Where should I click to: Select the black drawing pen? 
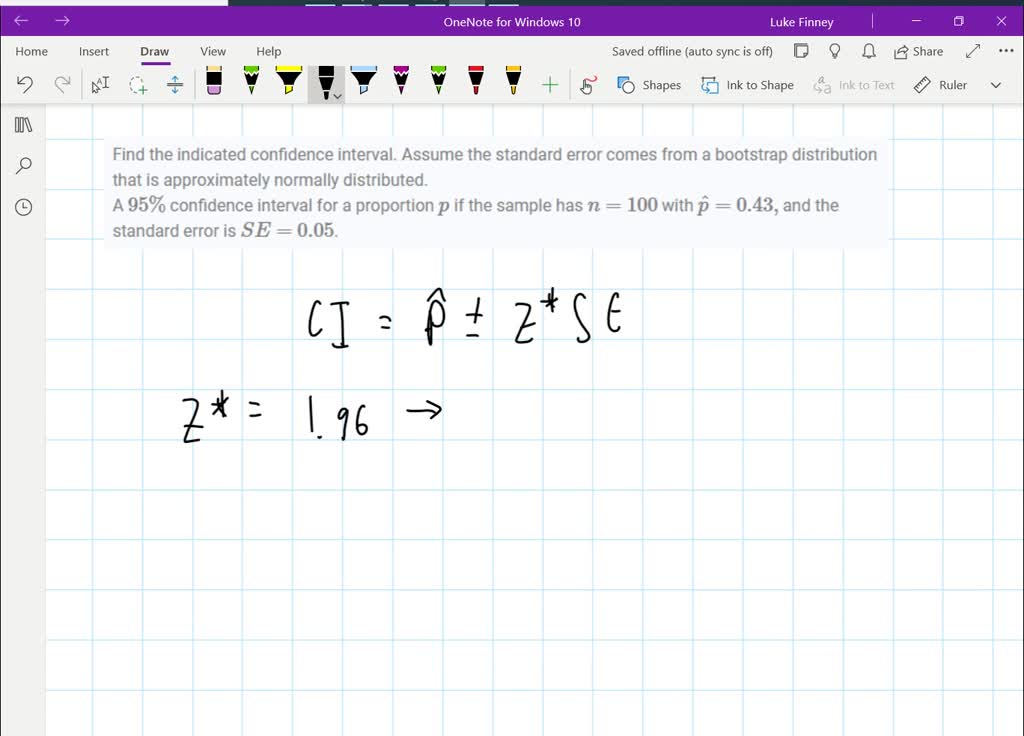pyautogui.click(x=327, y=80)
